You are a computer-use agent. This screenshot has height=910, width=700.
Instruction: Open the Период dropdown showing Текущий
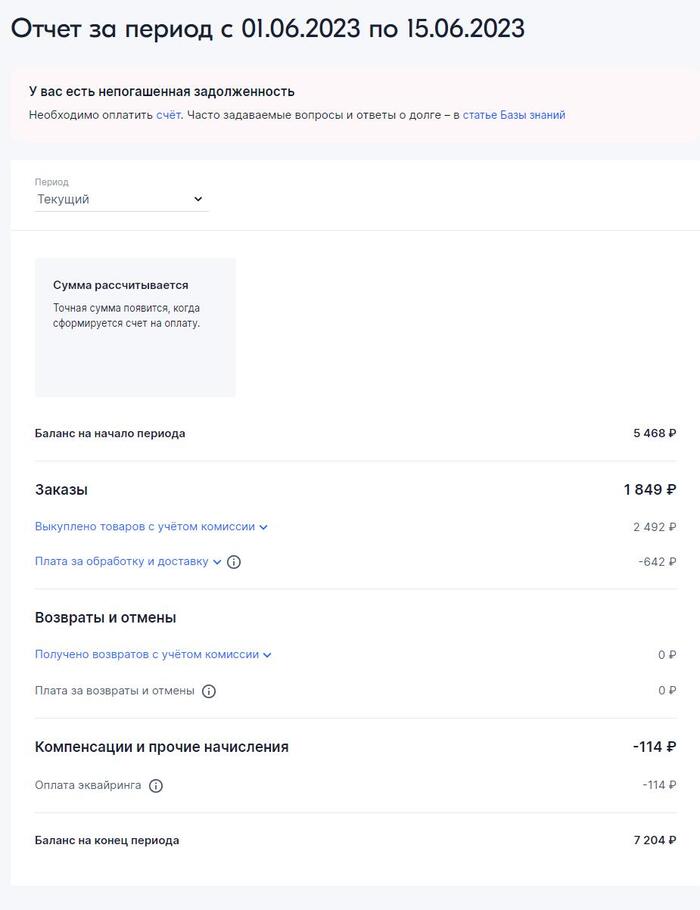[x=121, y=199]
